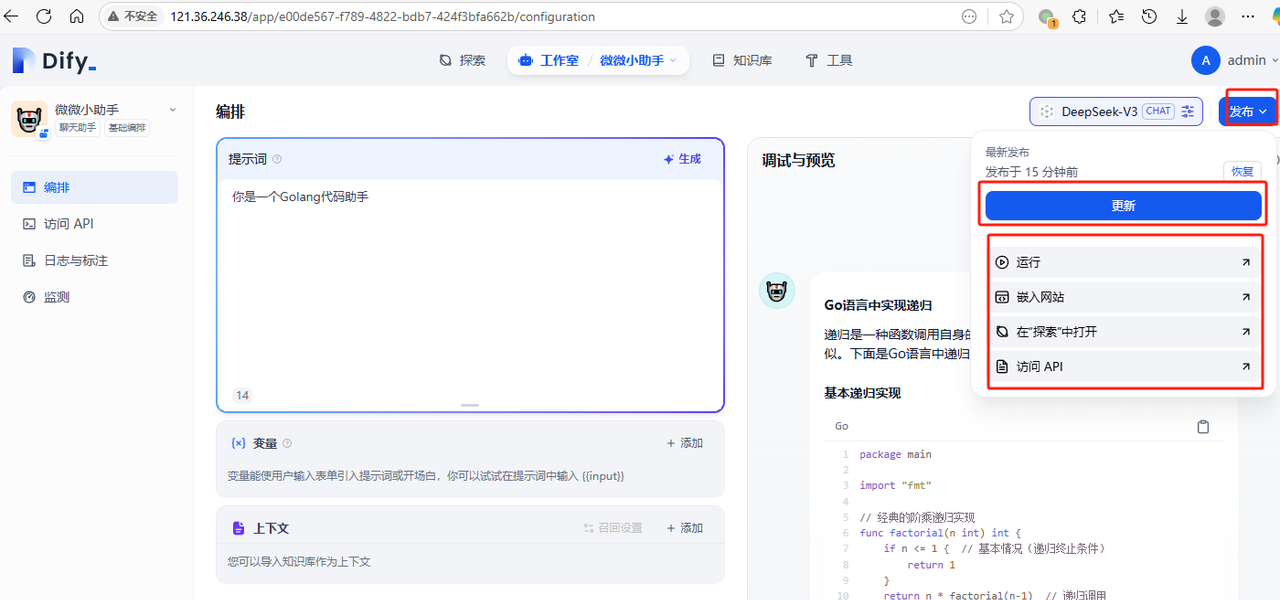Open browser downloads icon
Image resolution: width=1280 pixels, height=600 pixels.
pyautogui.click(x=1182, y=17)
